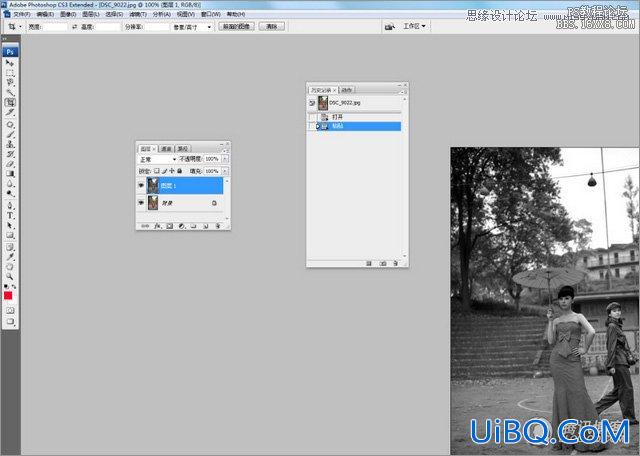This screenshot has width=640, height=456.
Task: Select the Brush tool
Action: 10,134
